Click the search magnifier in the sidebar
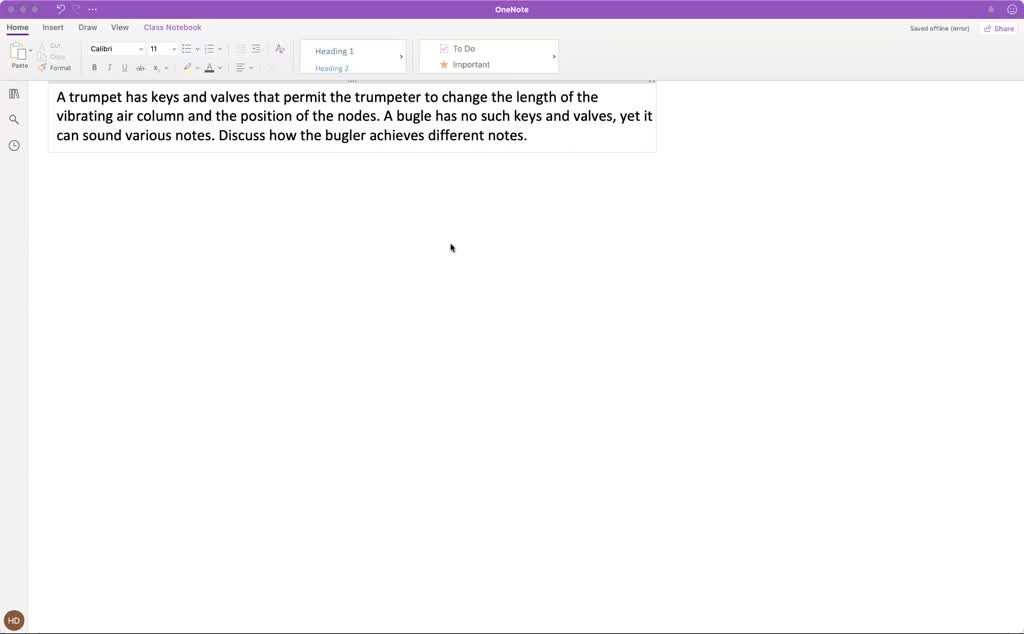This screenshot has width=1024, height=634. 14,120
